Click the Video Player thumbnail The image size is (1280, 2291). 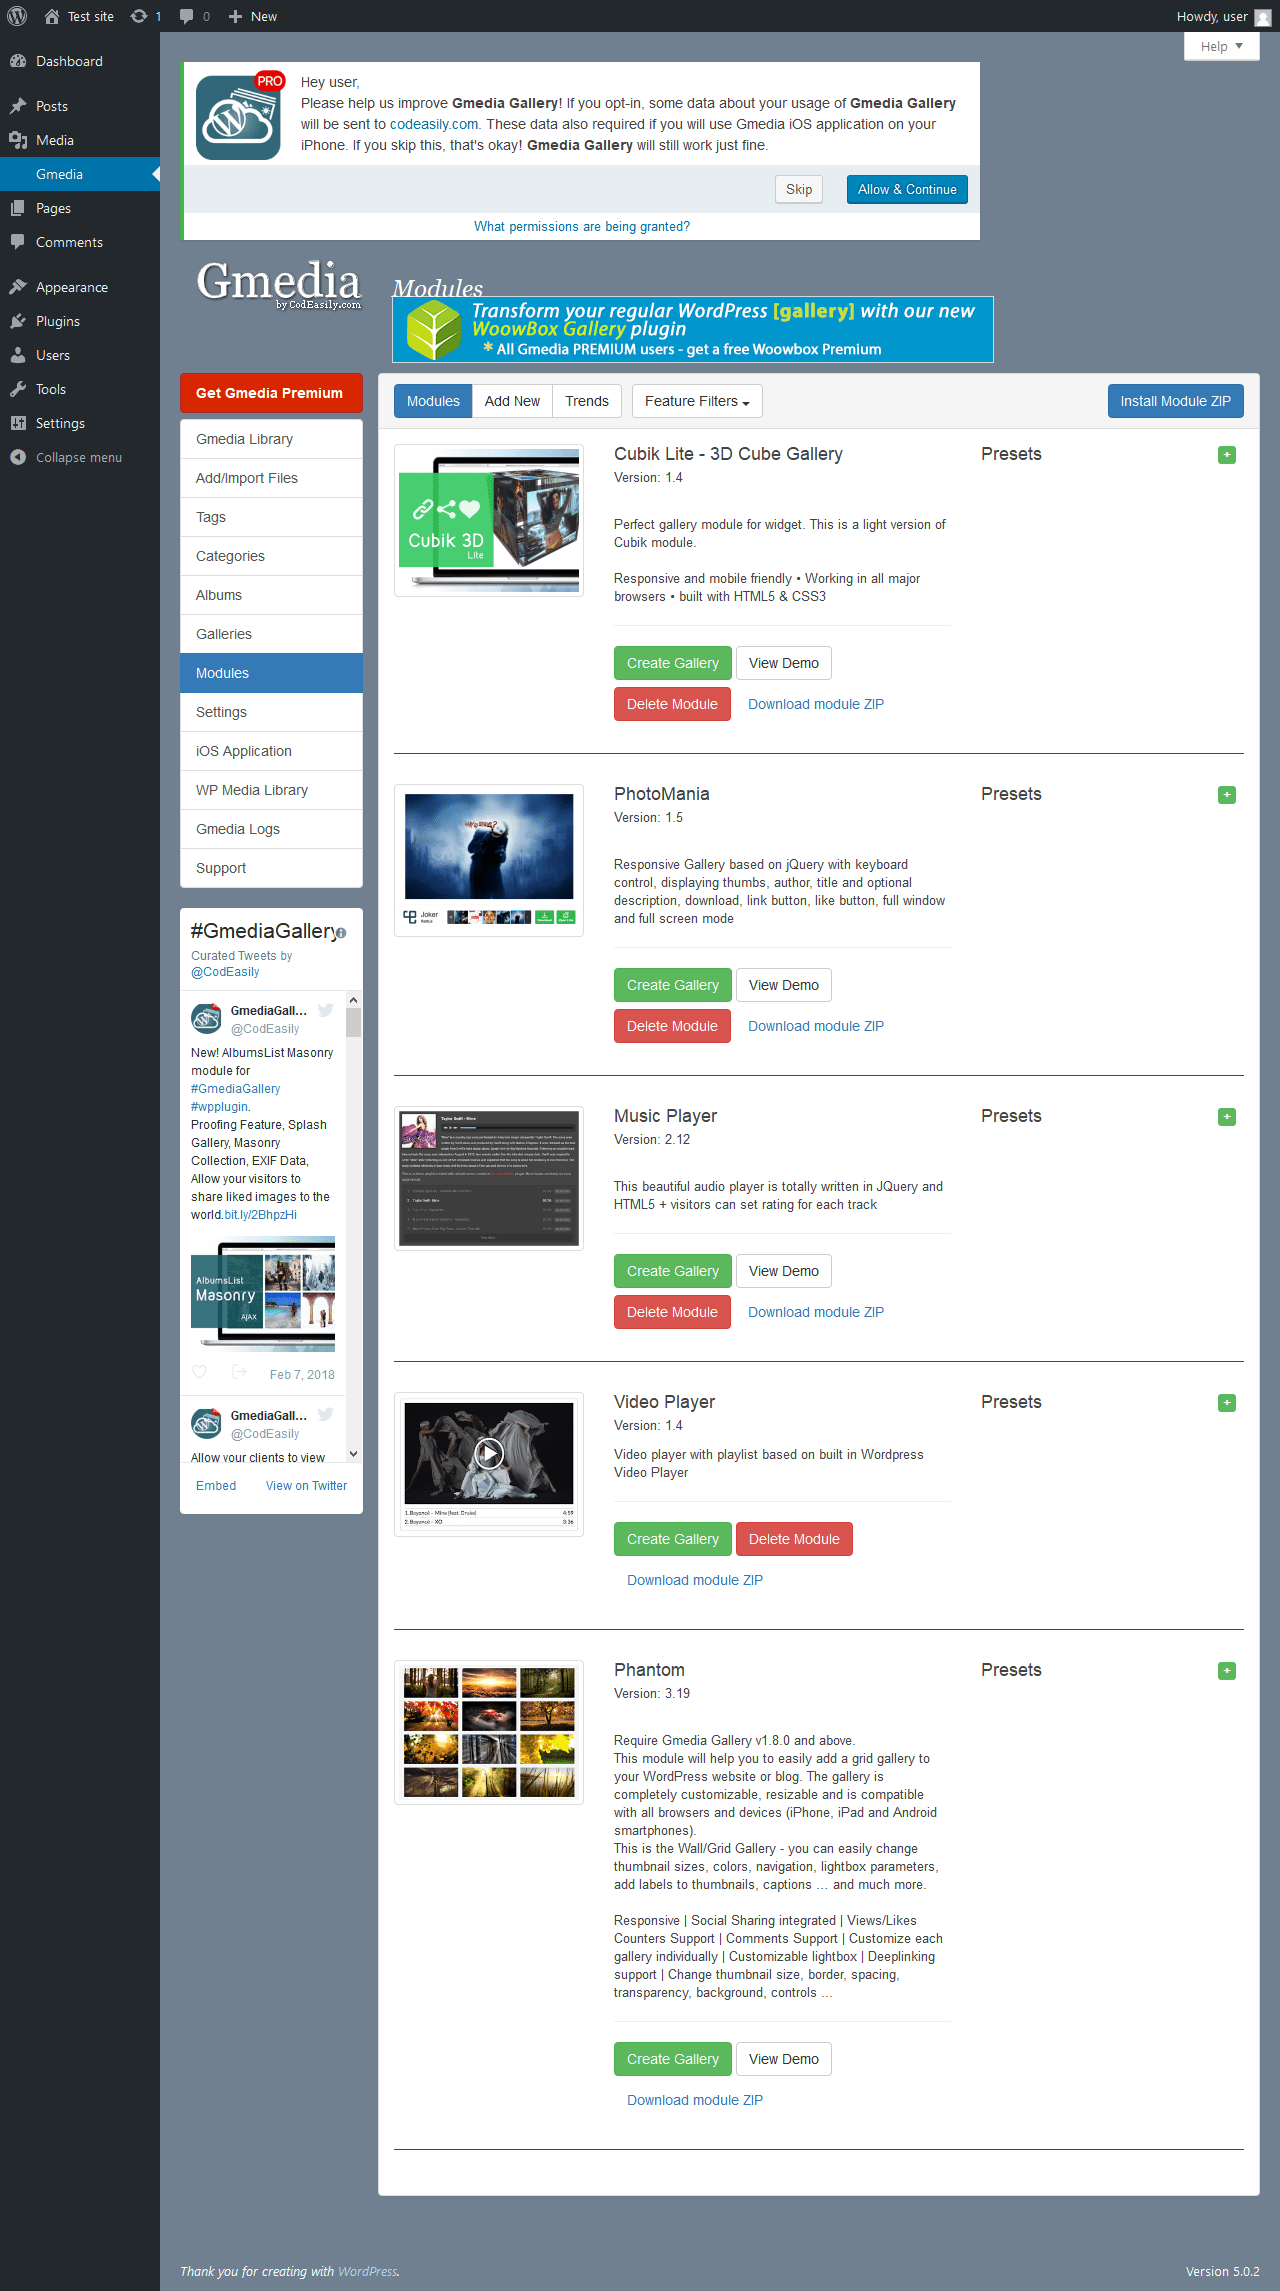click(x=489, y=1464)
